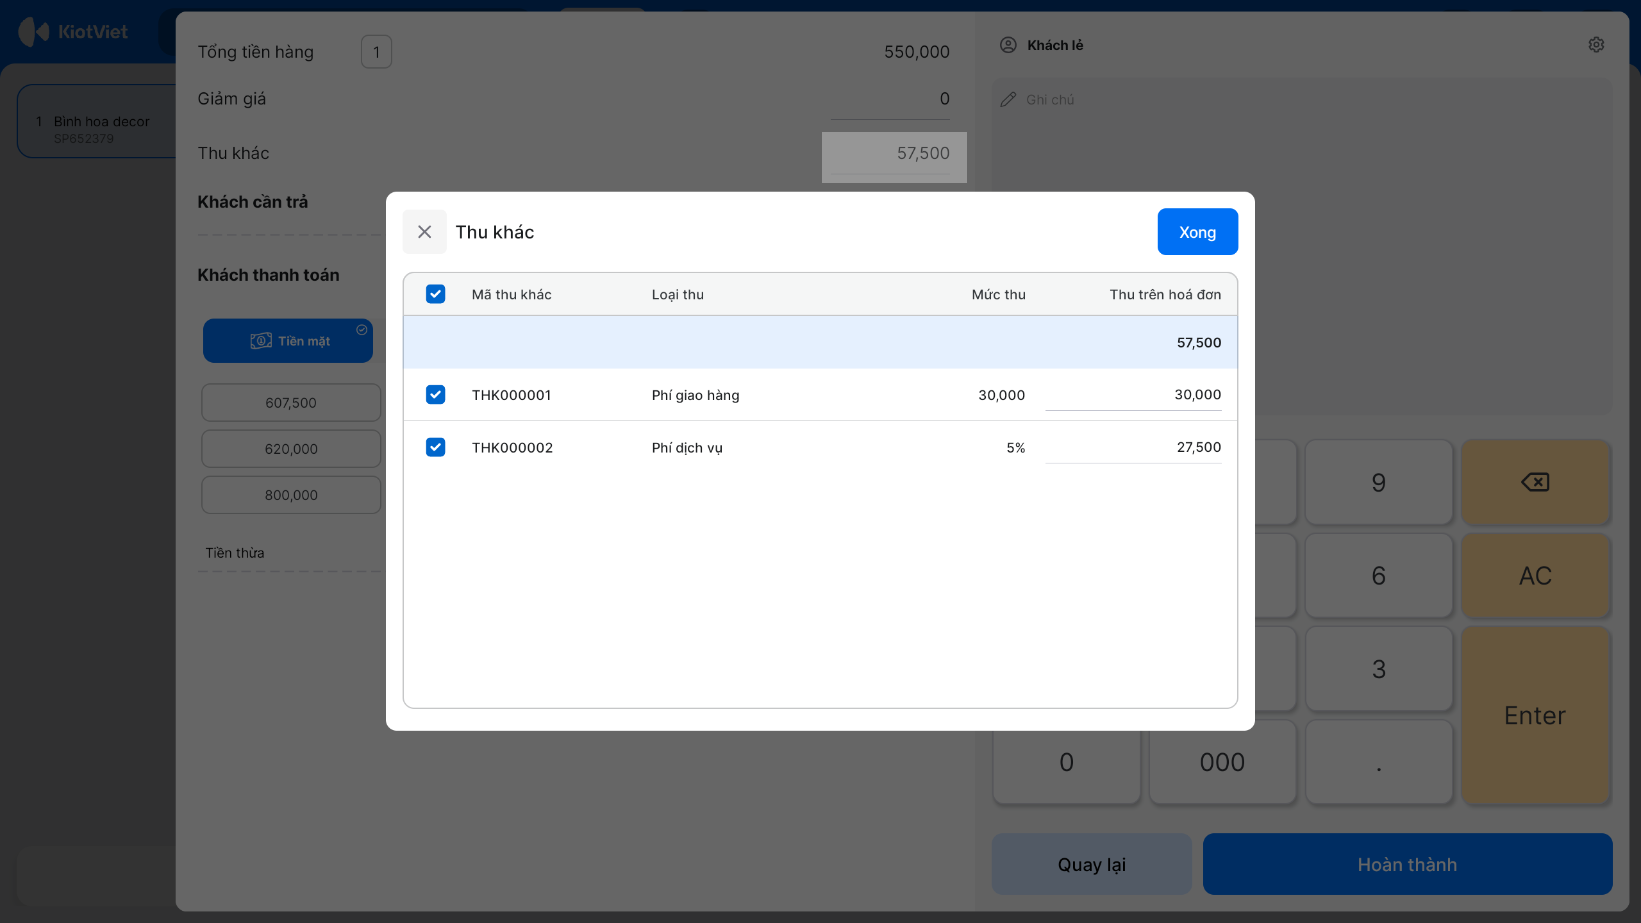Screen dimensions: 1641x923
Task: Click the Mức thu column header
Action: (x=998, y=294)
